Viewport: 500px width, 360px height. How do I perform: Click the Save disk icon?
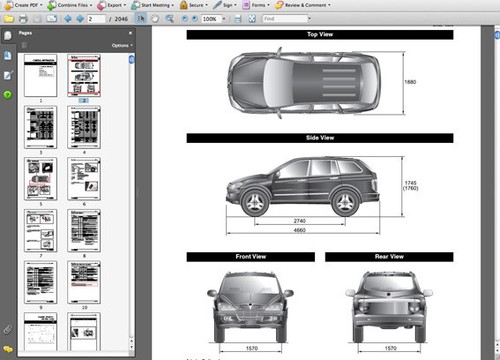[x=37, y=19]
